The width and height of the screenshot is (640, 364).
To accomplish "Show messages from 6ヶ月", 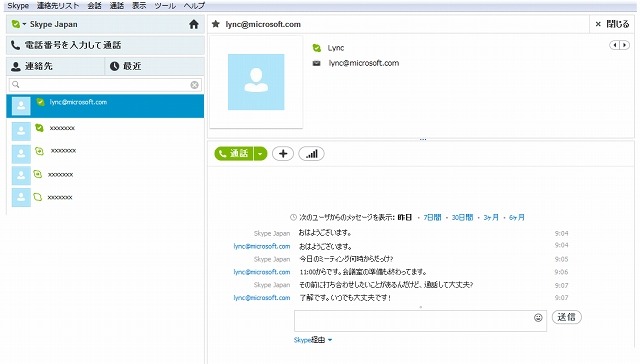I will pos(517,218).
